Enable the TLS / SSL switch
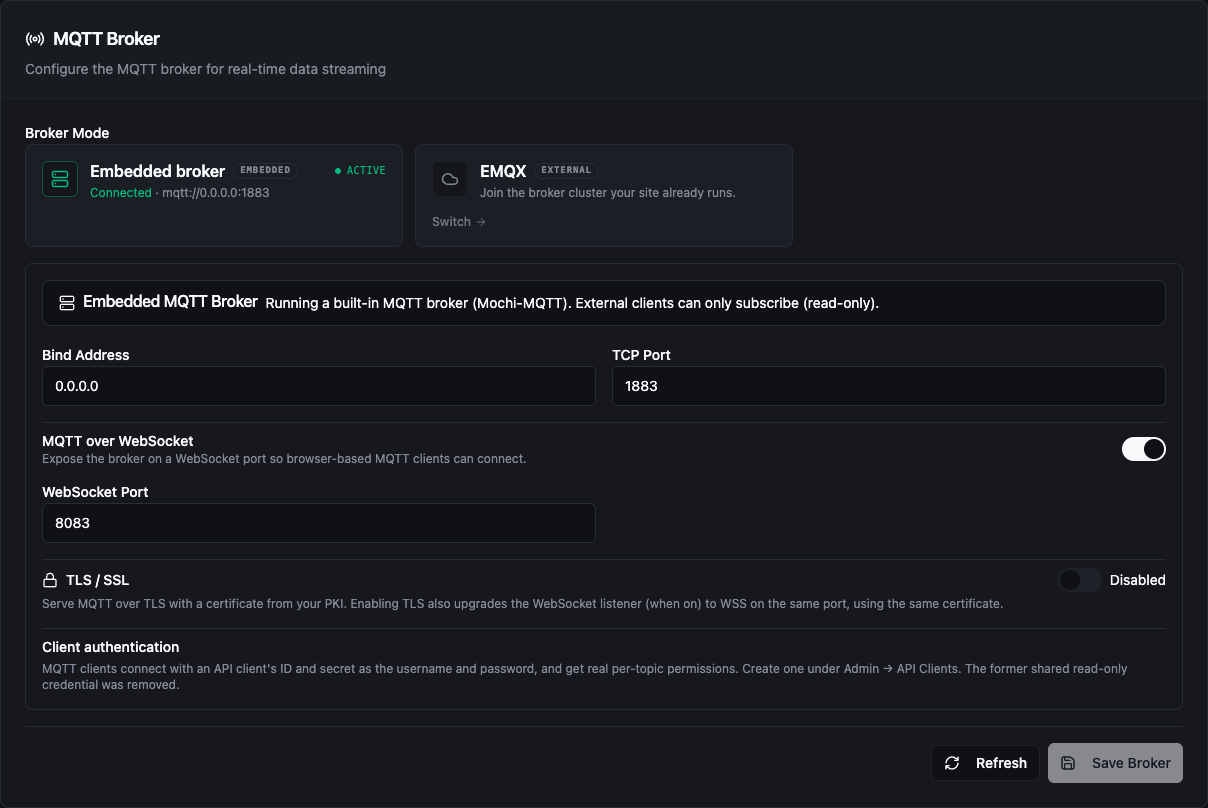This screenshot has height=808, width=1208. pyautogui.click(x=1080, y=580)
